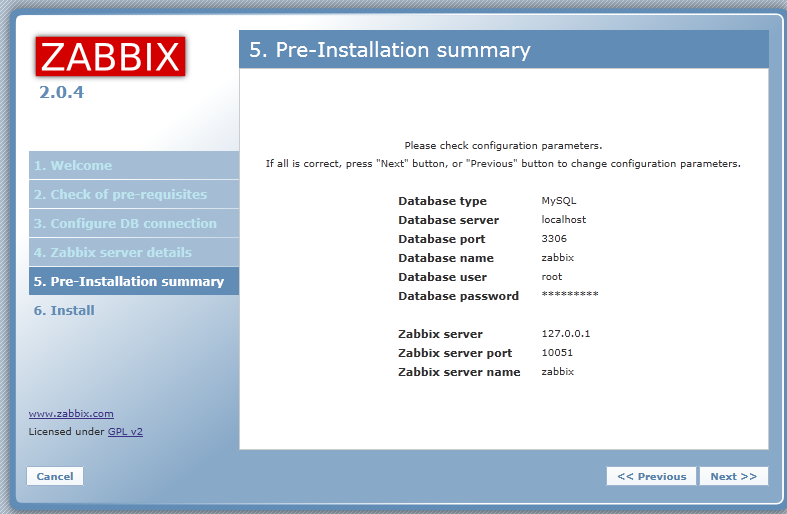787x514 pixels.
Task: Open step 4. Zabbix server details
Action: [x=134, y=252]
